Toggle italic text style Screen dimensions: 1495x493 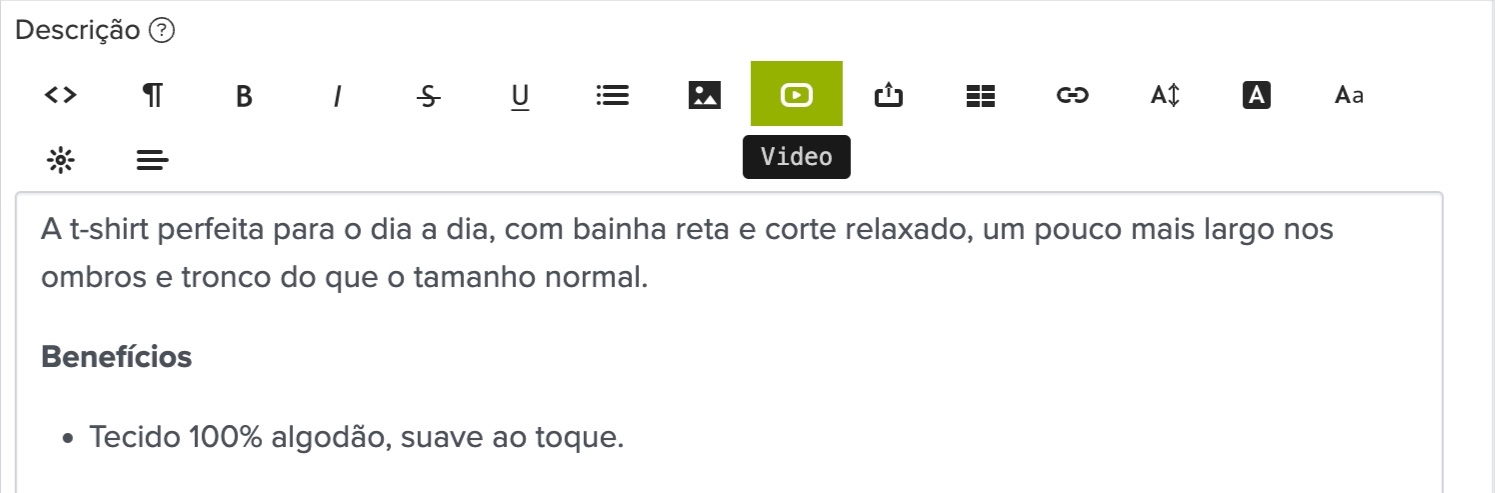pyautogui.click(x=337, y=96)
